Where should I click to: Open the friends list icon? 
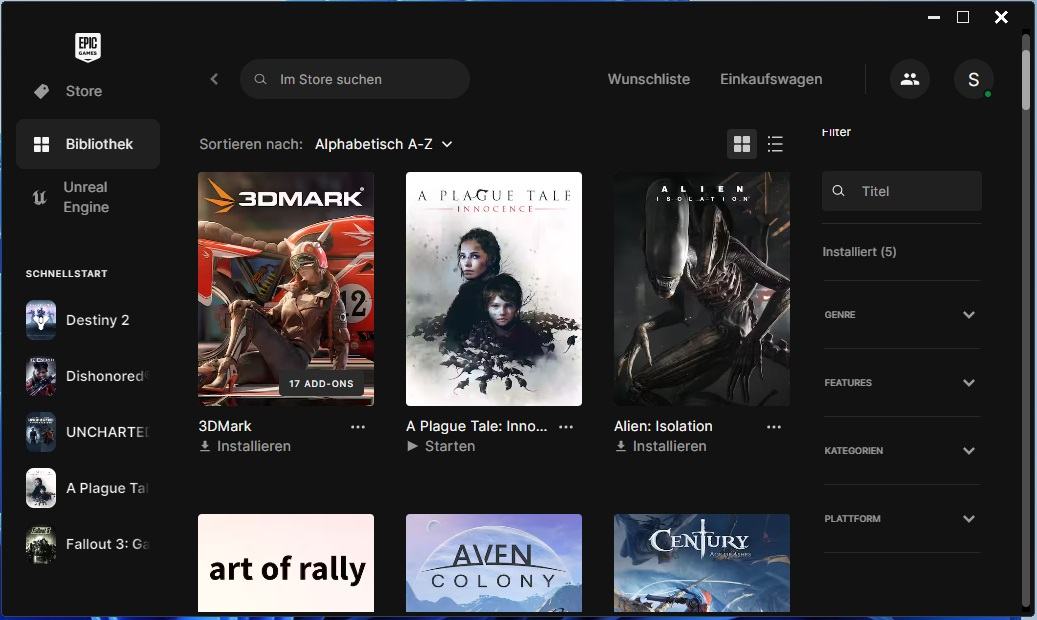(x=909, y=79)
